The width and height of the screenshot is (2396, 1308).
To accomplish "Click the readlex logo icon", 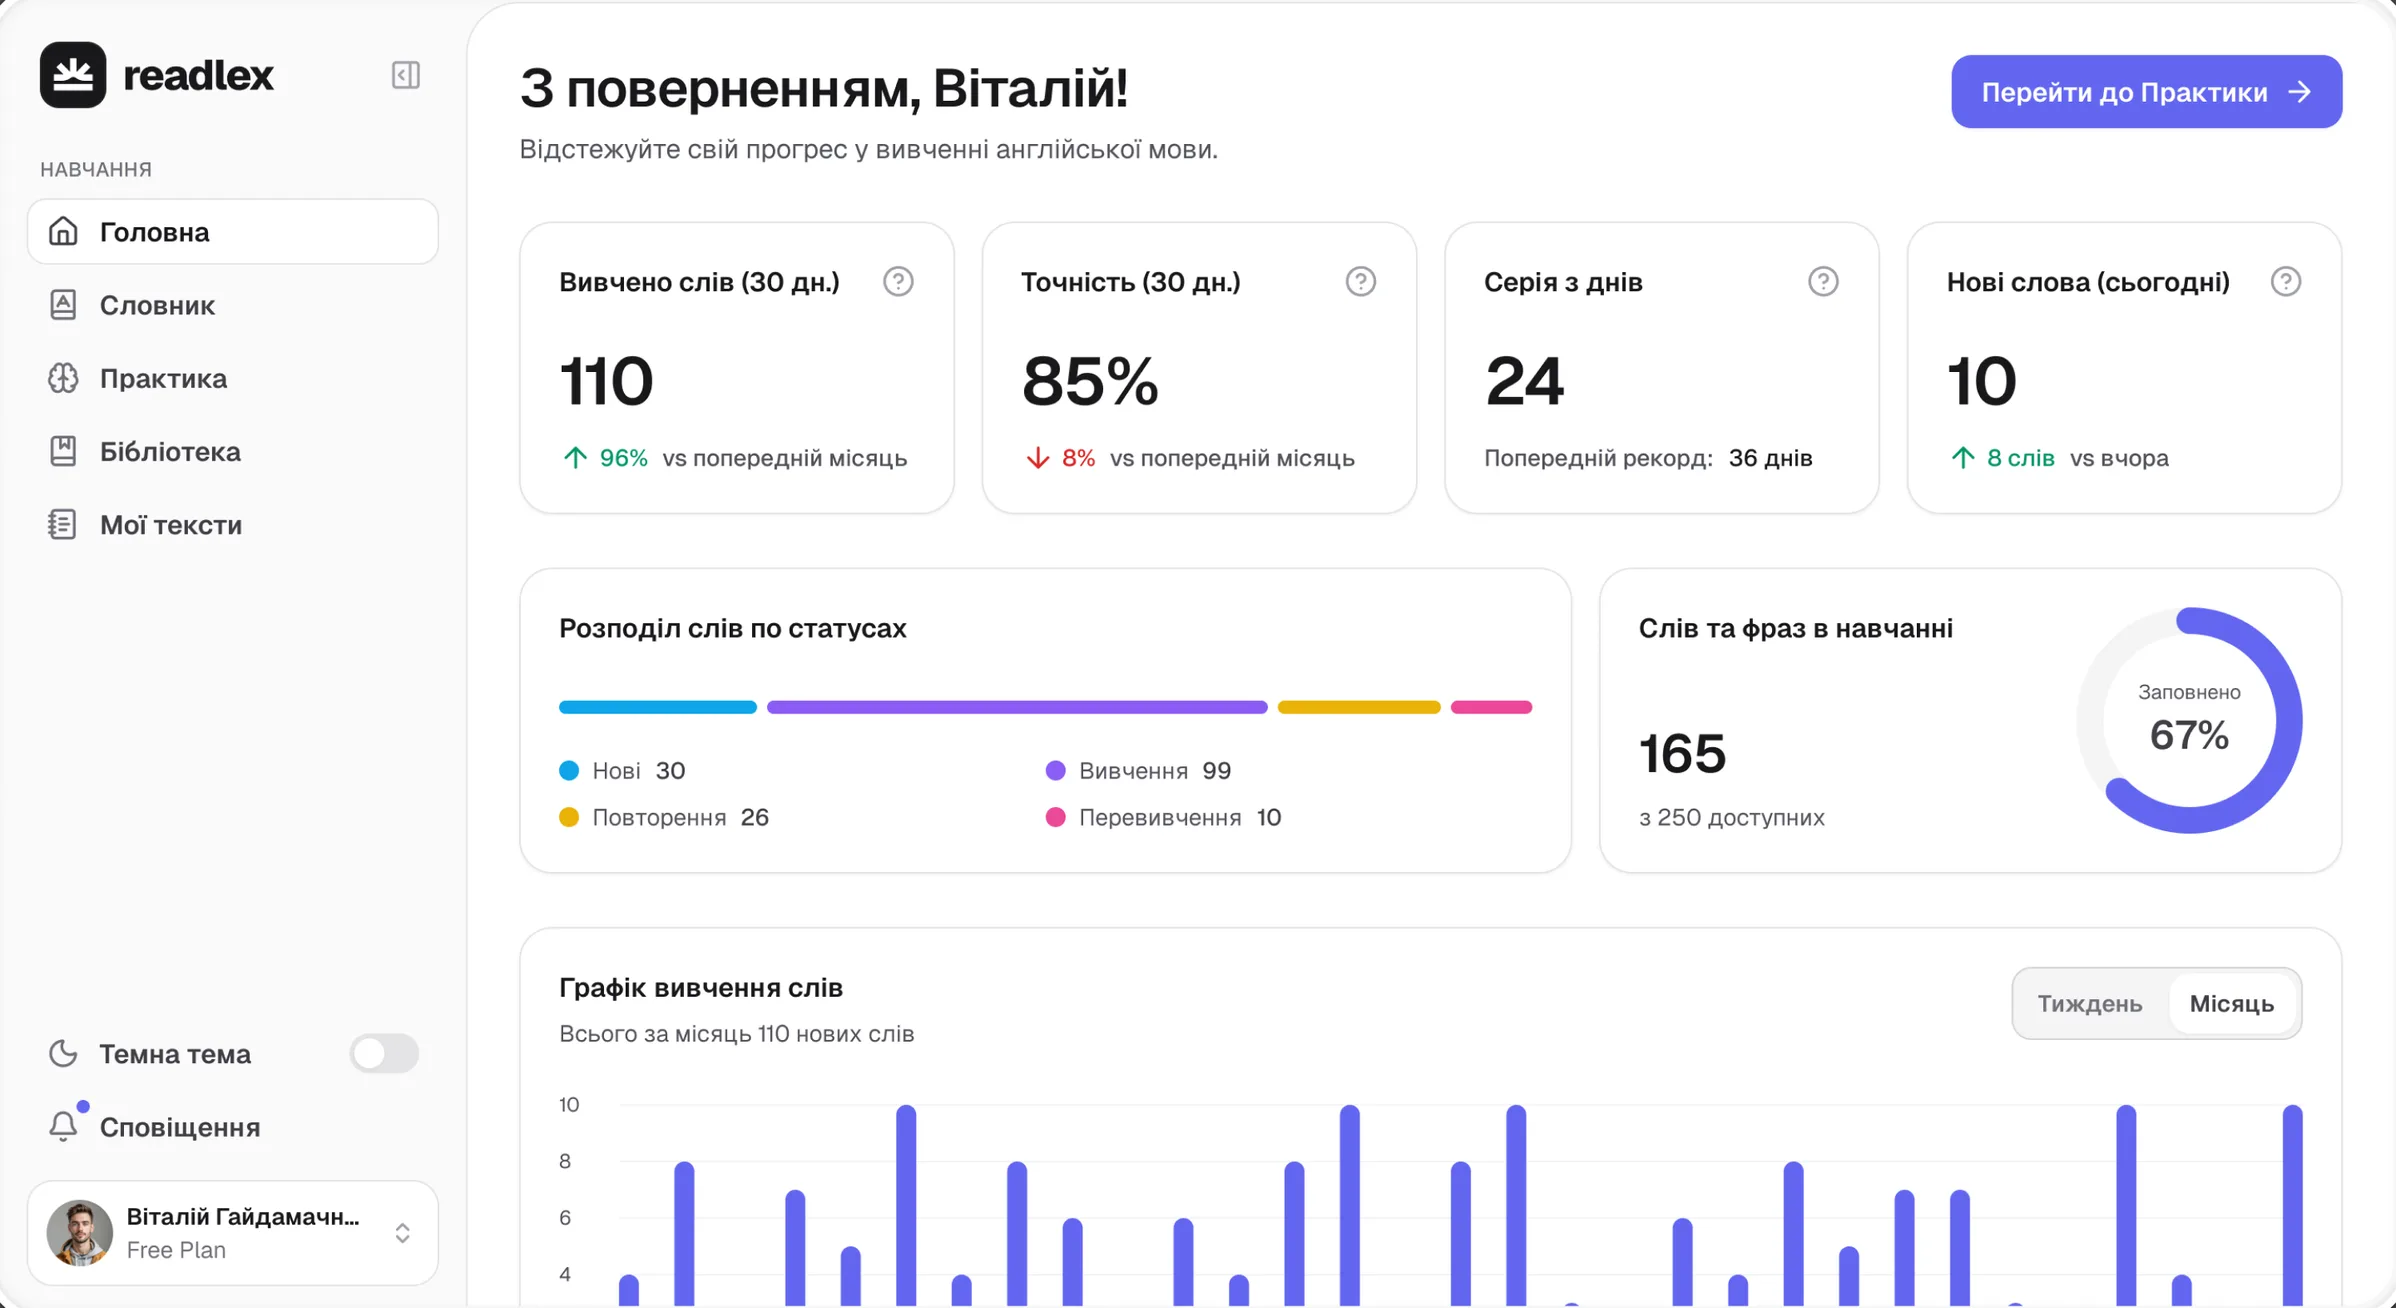I will tap(73, 75).
